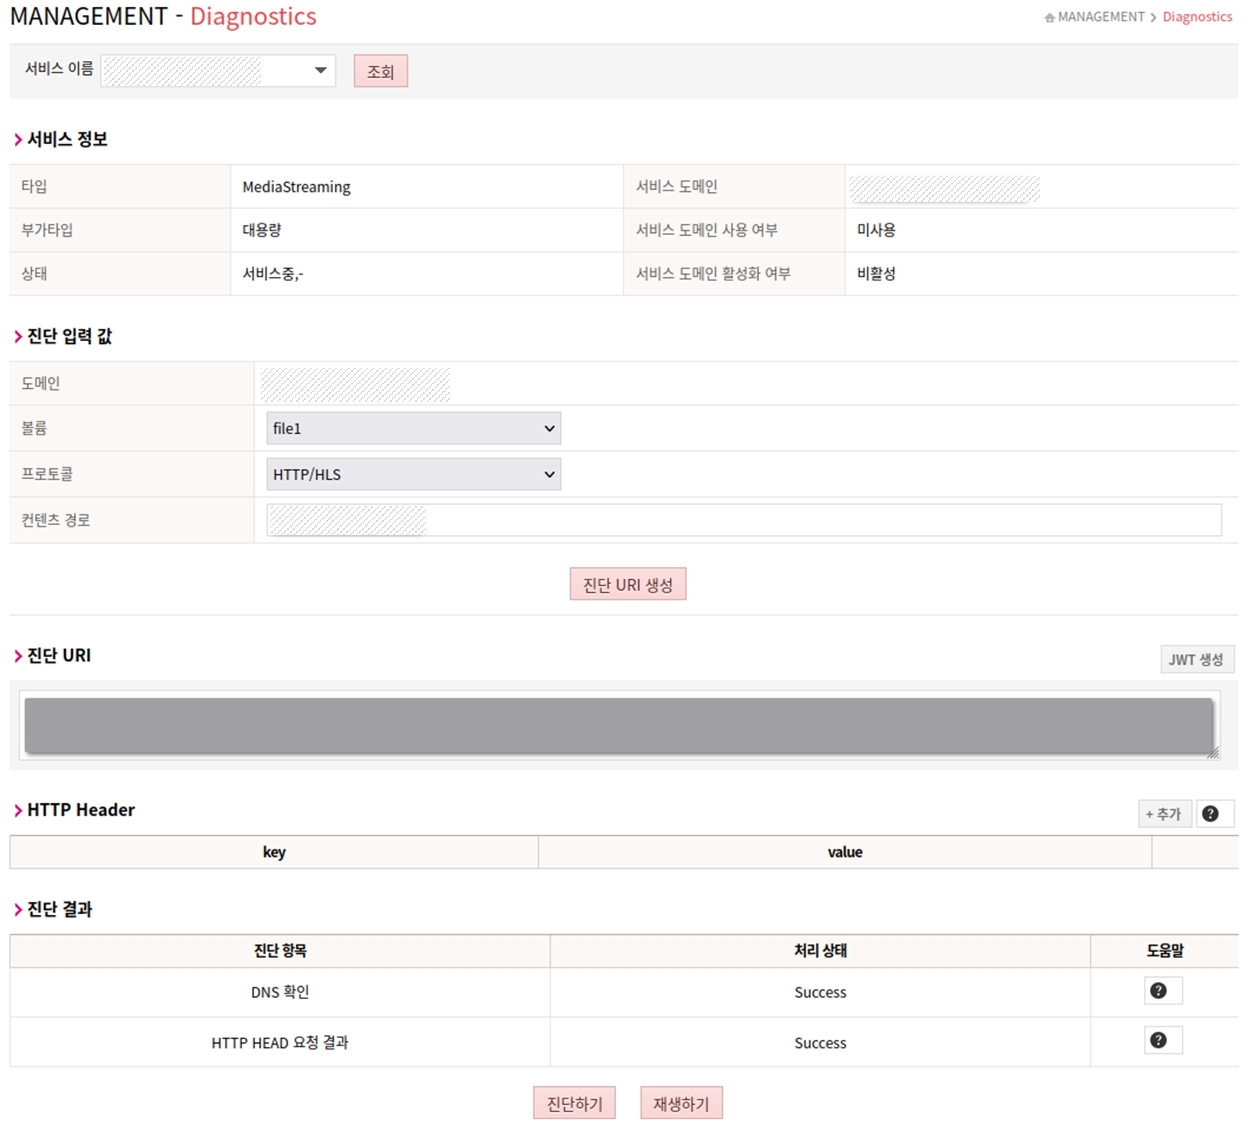
Task: Click the home icon in breadcrumb
Action: tap(1049, 18)
